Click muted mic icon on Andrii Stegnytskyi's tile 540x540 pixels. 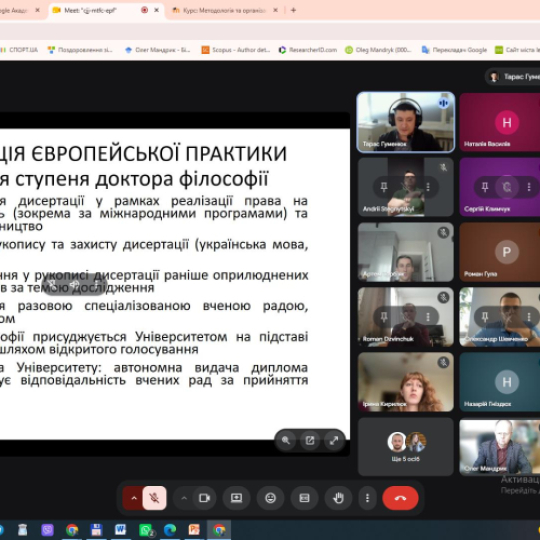(x=444, y=168)
